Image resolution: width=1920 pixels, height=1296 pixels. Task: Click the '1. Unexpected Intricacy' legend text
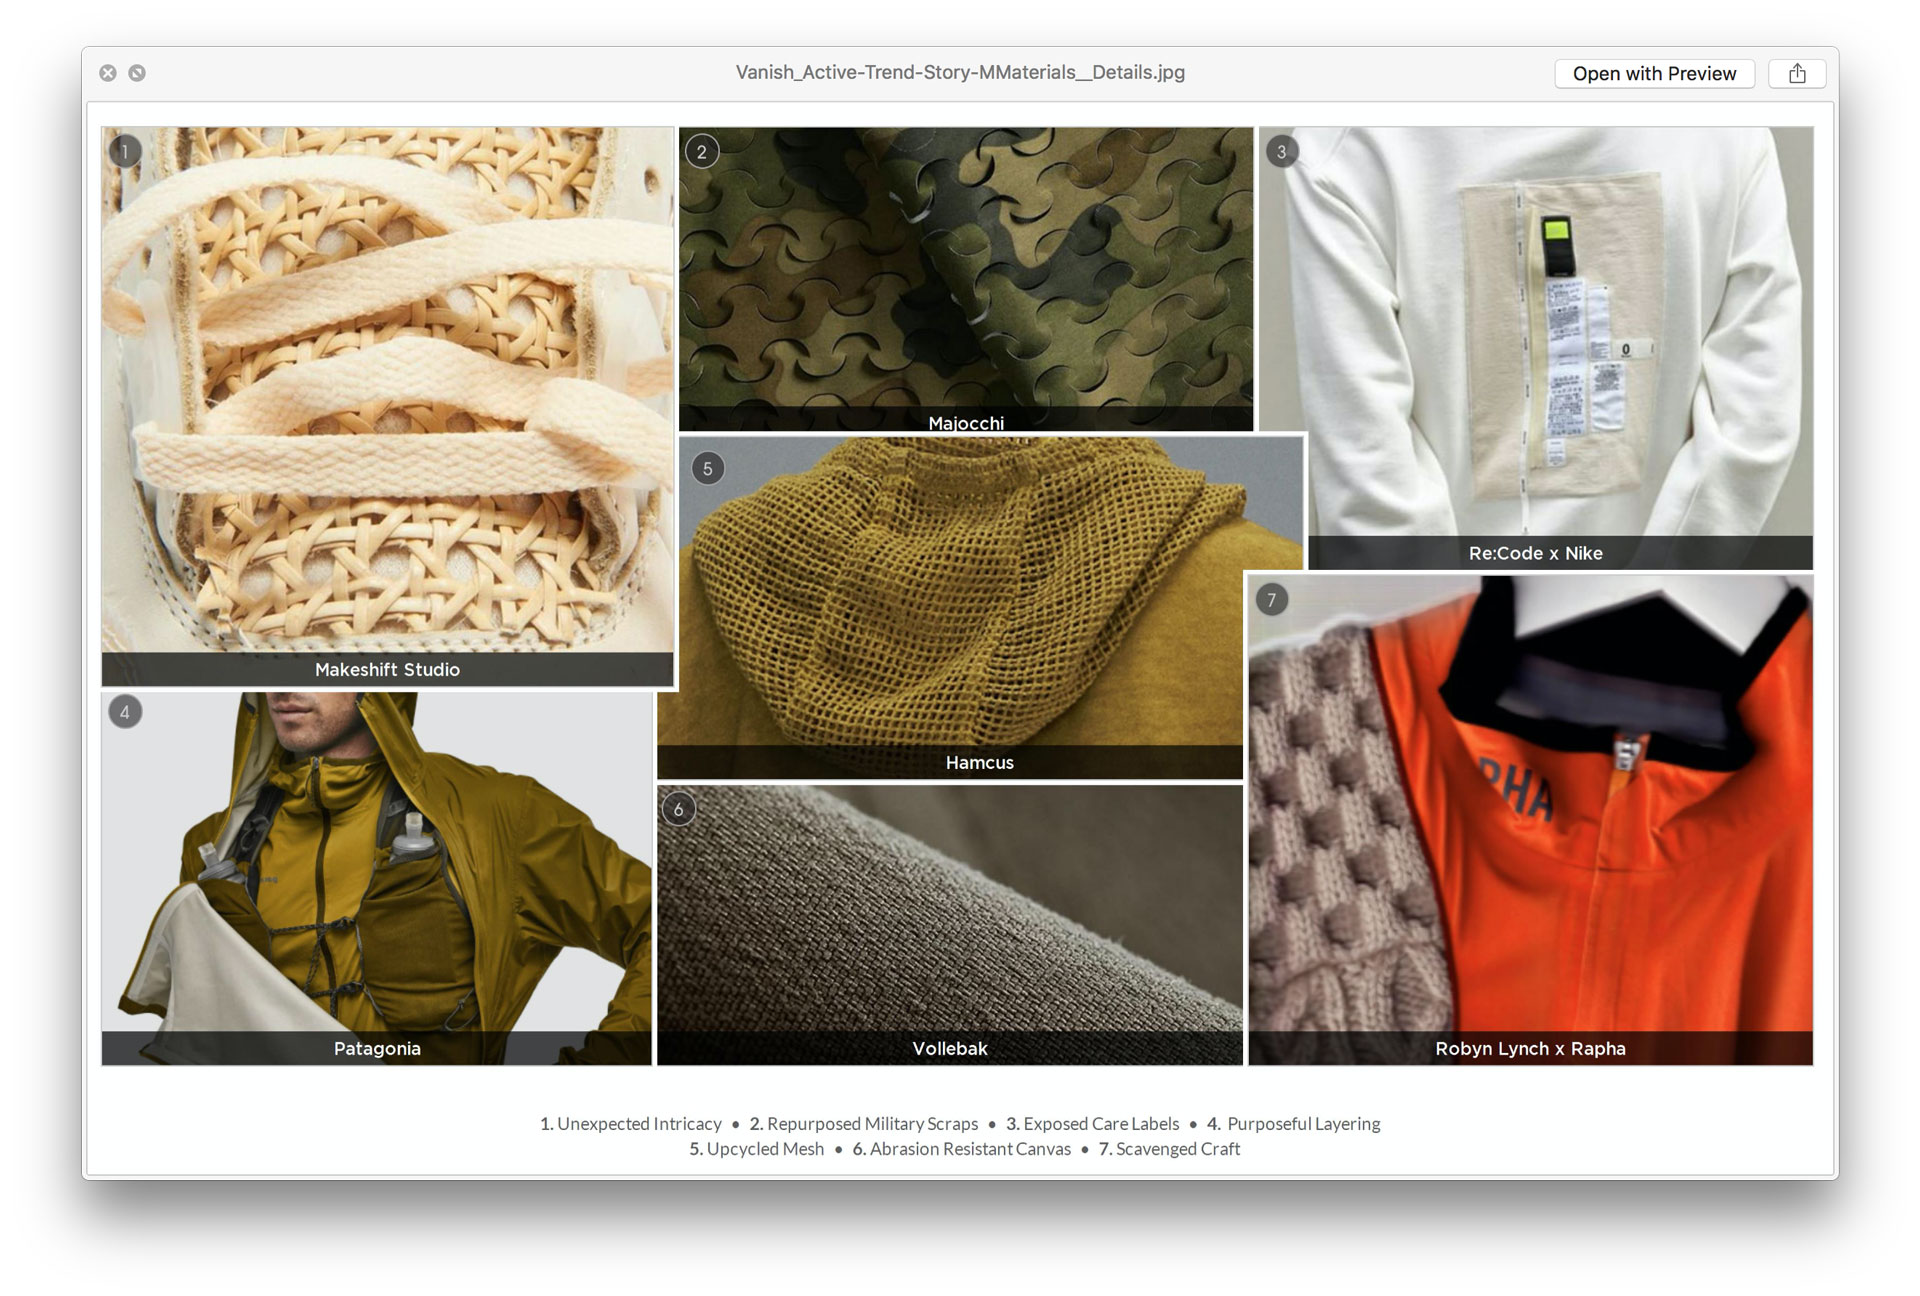click(x=631, y=1124)
